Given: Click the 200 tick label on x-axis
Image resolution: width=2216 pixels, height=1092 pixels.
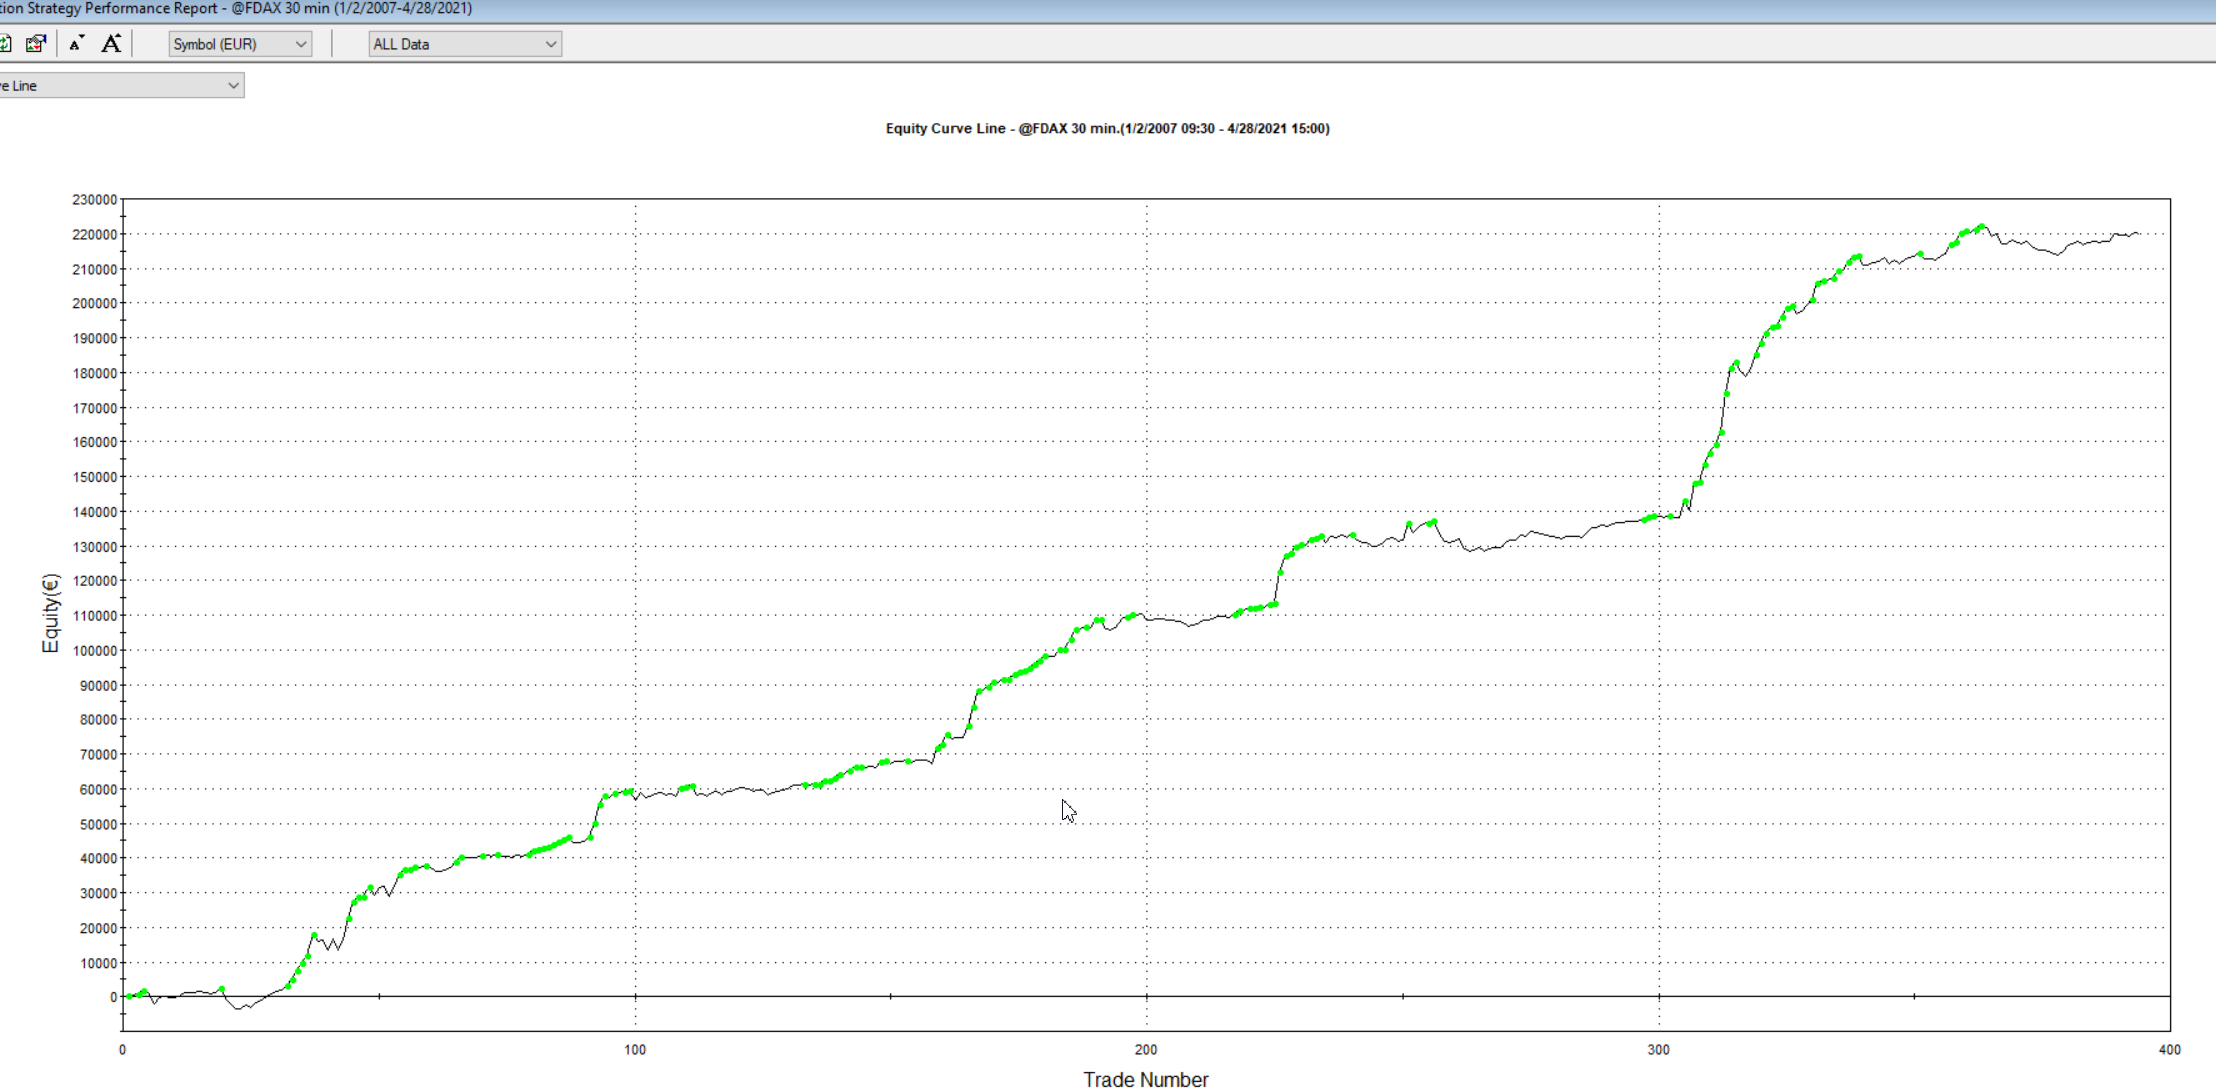Looking at the screenshot, I should [x=1146, y=1050].
